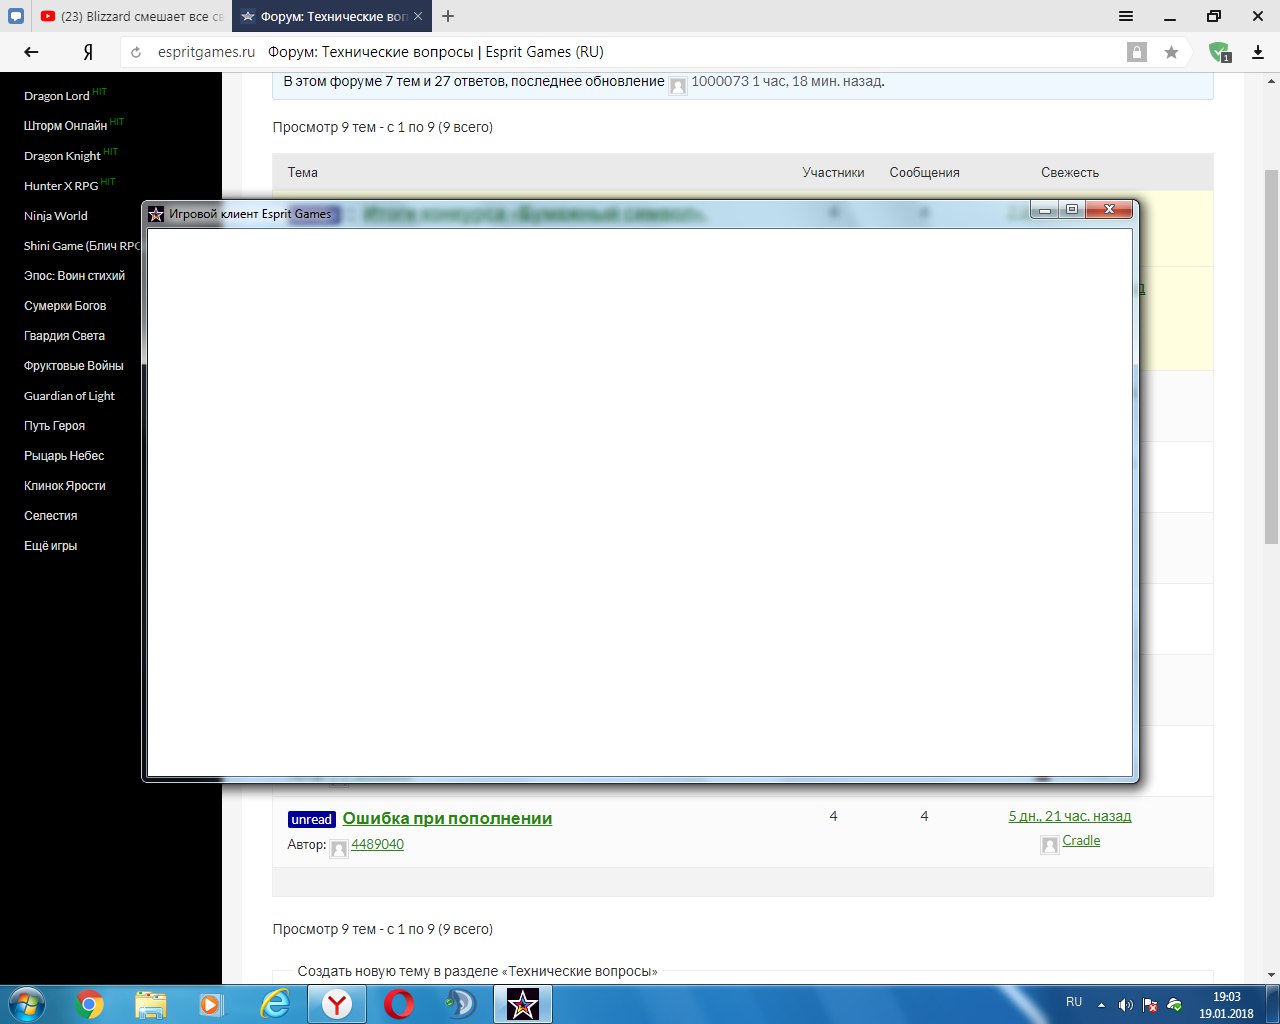Click the browser back arrow
Screen dimensions: 1280x1024
pos(31,52)
